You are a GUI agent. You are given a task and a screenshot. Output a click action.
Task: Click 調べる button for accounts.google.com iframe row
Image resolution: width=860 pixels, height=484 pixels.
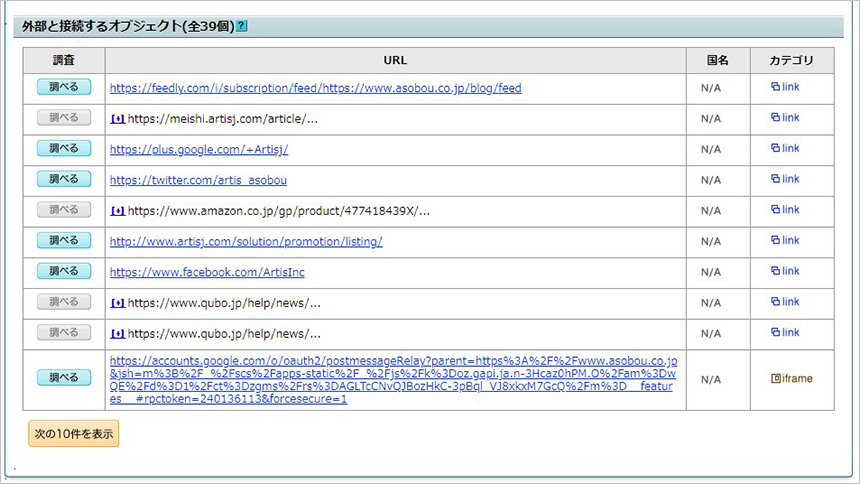point(64,378)
